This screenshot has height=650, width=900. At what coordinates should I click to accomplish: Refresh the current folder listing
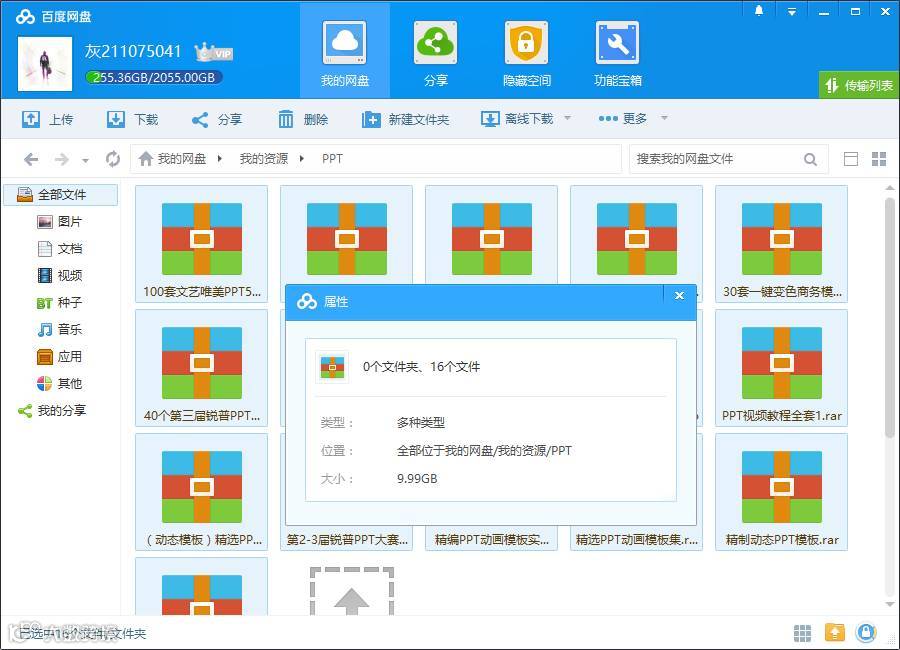[x=113, y=158]
